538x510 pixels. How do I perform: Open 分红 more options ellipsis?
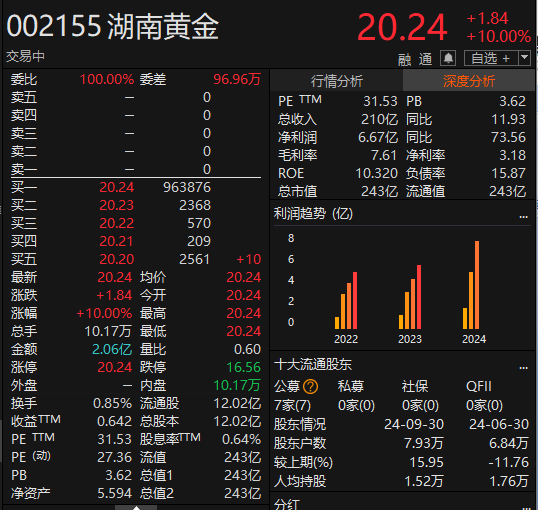coord(523,507)
